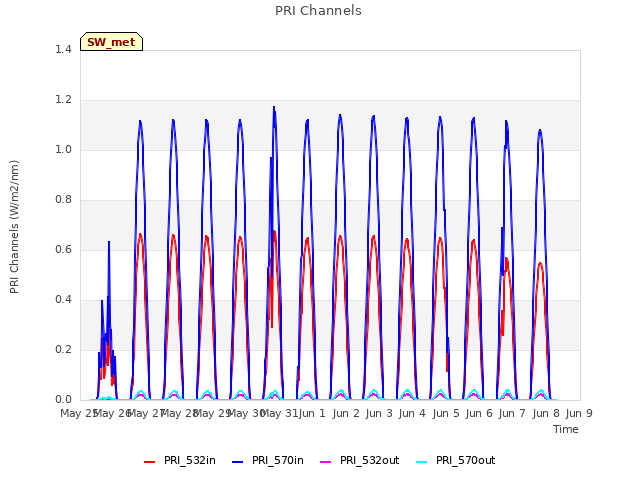Click the red PRI_532in legend swatch

[150, 462]
